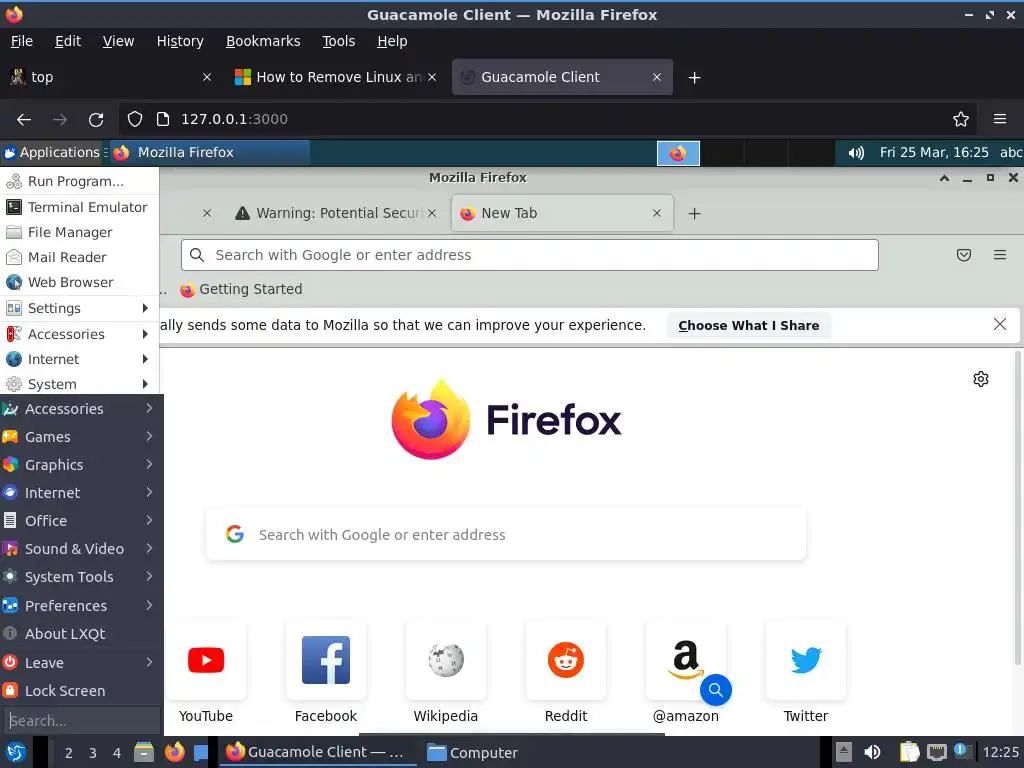The width and height of the screenshot is (1024, 768).
Task: Expand LXQt Office submenu
Action: pos(80,520)
